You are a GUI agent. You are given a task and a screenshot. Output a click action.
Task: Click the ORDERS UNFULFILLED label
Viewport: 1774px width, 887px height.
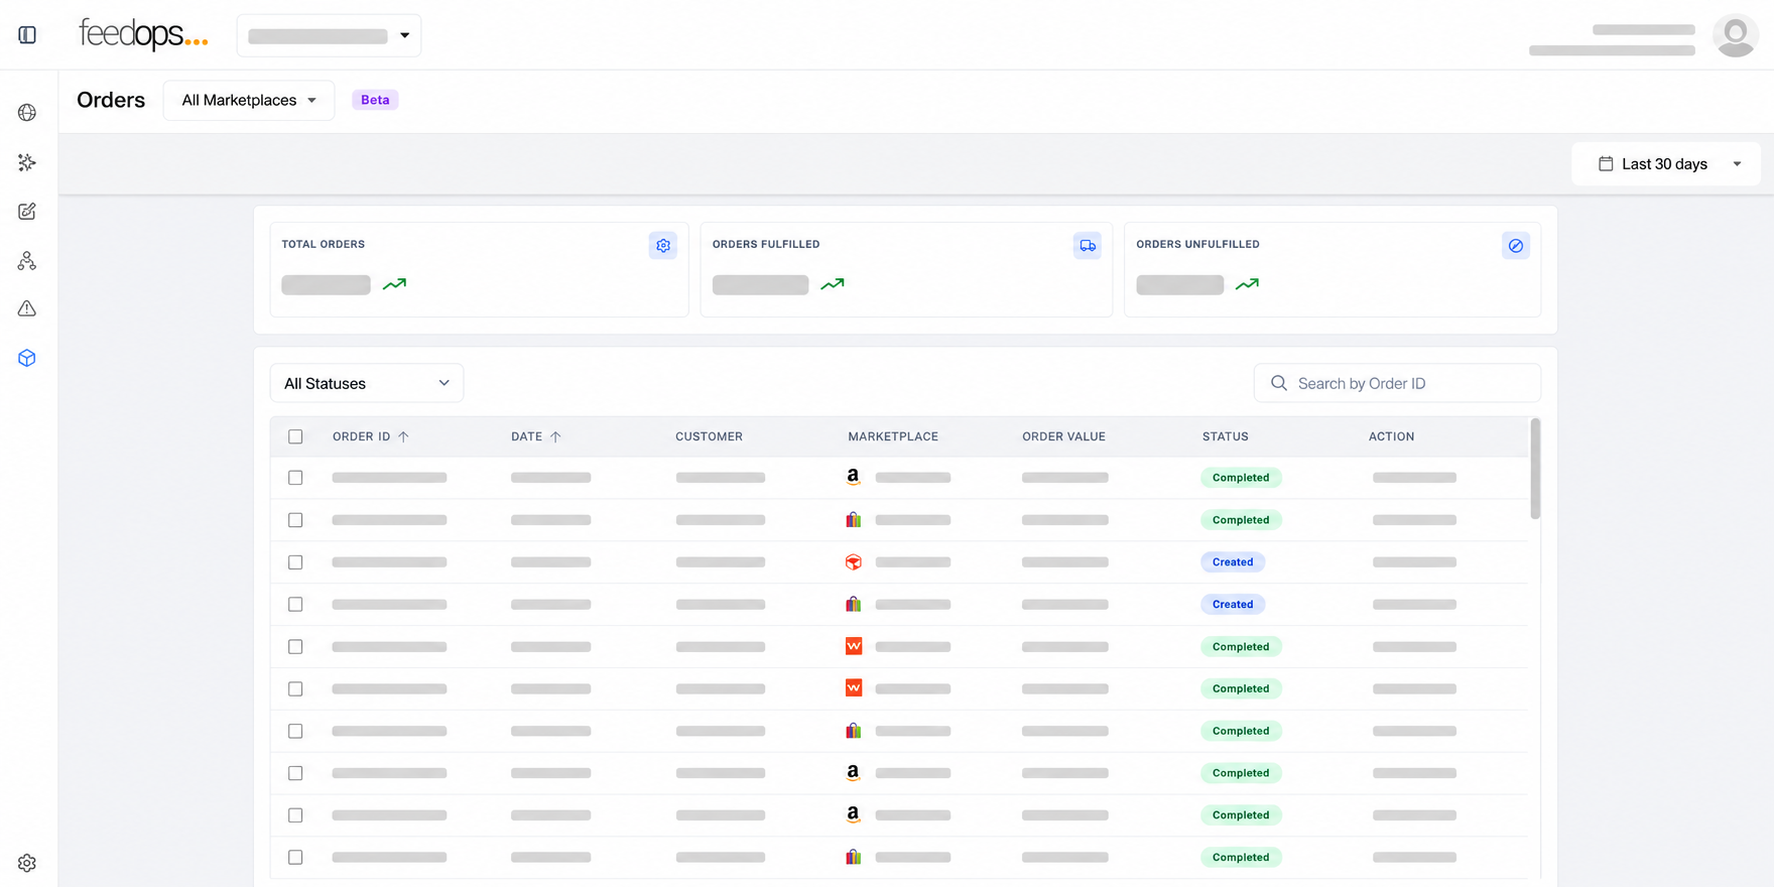click(1198, 244)
